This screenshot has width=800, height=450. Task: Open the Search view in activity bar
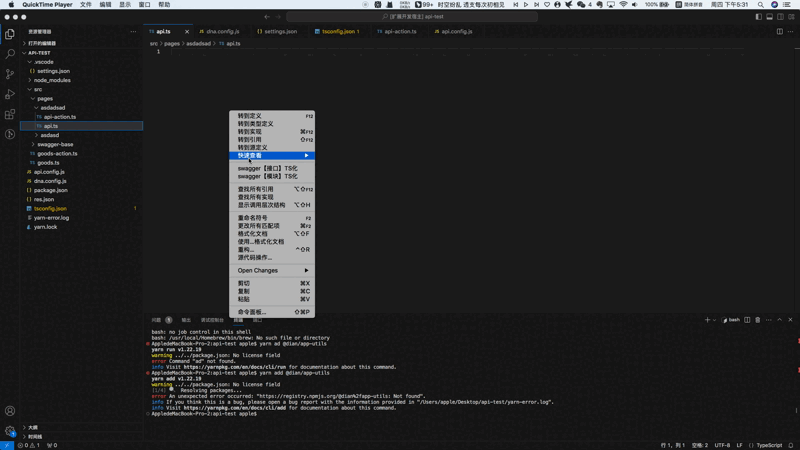coord(10,54)
